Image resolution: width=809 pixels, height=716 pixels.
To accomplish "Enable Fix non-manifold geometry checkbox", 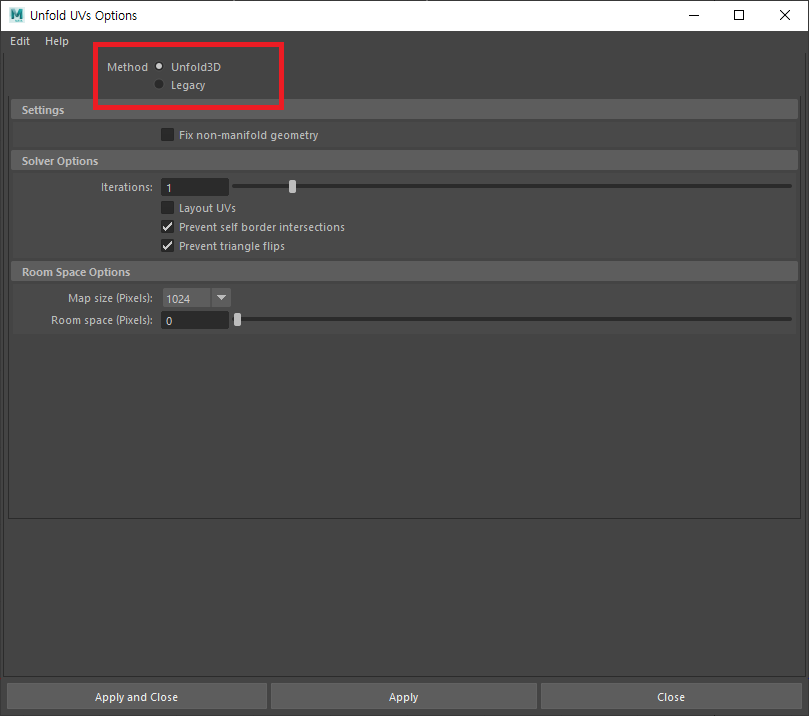I will 167,135.
